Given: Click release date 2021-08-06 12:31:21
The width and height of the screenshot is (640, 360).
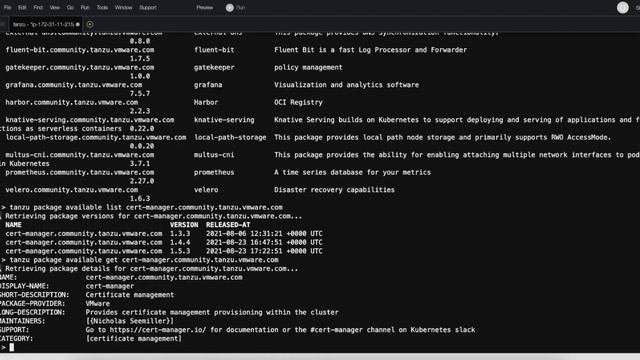Looking at the screenshot, I should [264, 234].
